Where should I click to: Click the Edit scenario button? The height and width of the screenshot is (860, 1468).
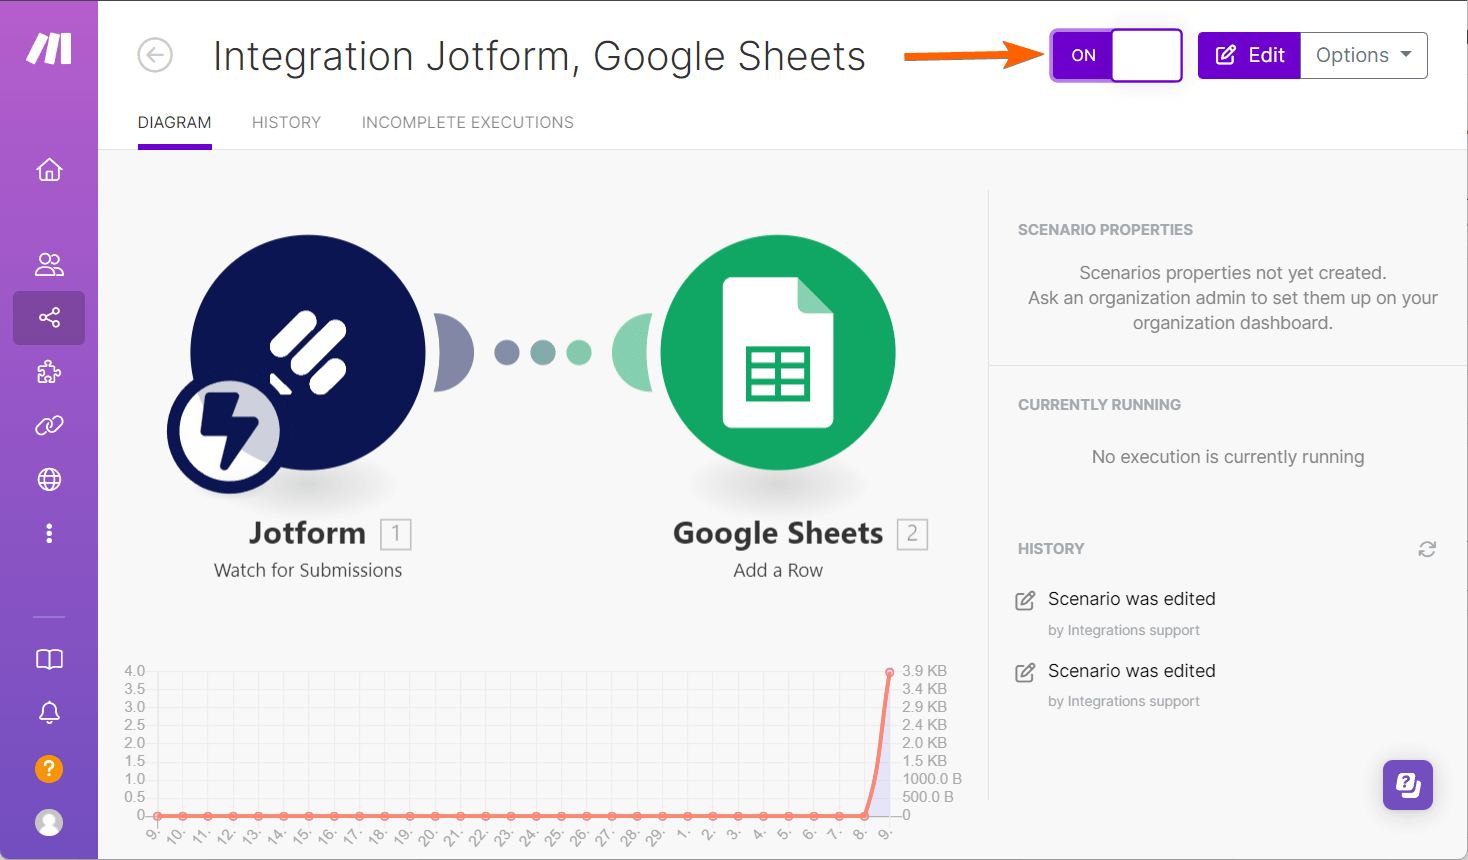click(1249, 55)
